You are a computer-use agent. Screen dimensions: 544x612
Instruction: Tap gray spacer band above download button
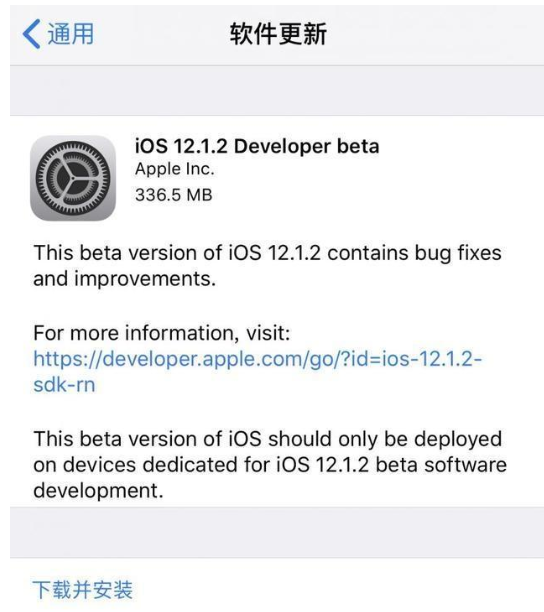click(x=277, y=532)
